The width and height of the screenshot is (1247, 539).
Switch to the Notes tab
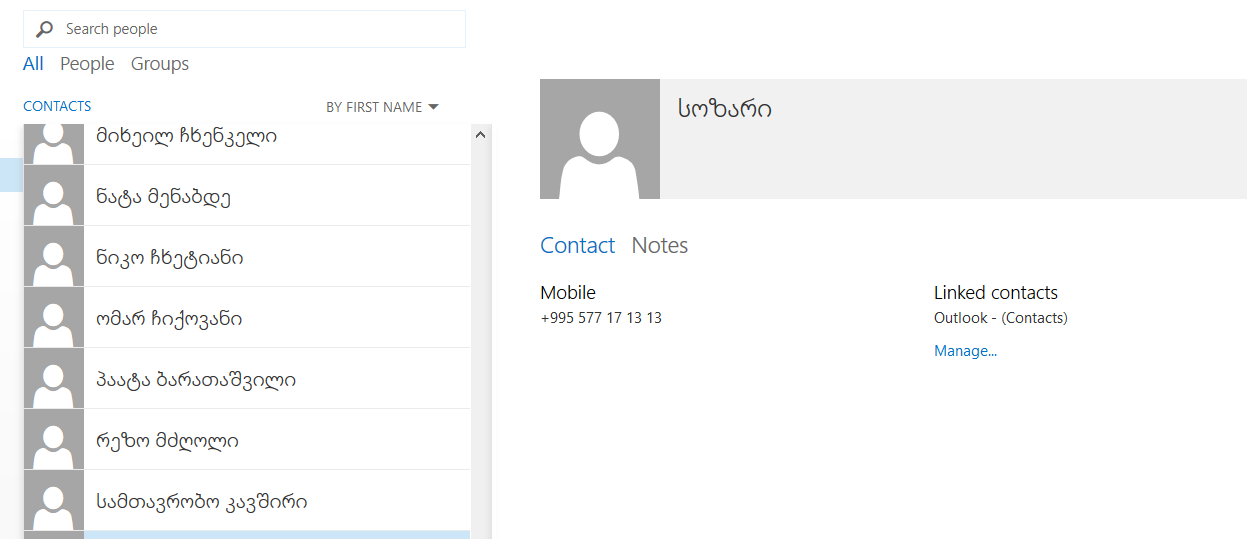659,246
